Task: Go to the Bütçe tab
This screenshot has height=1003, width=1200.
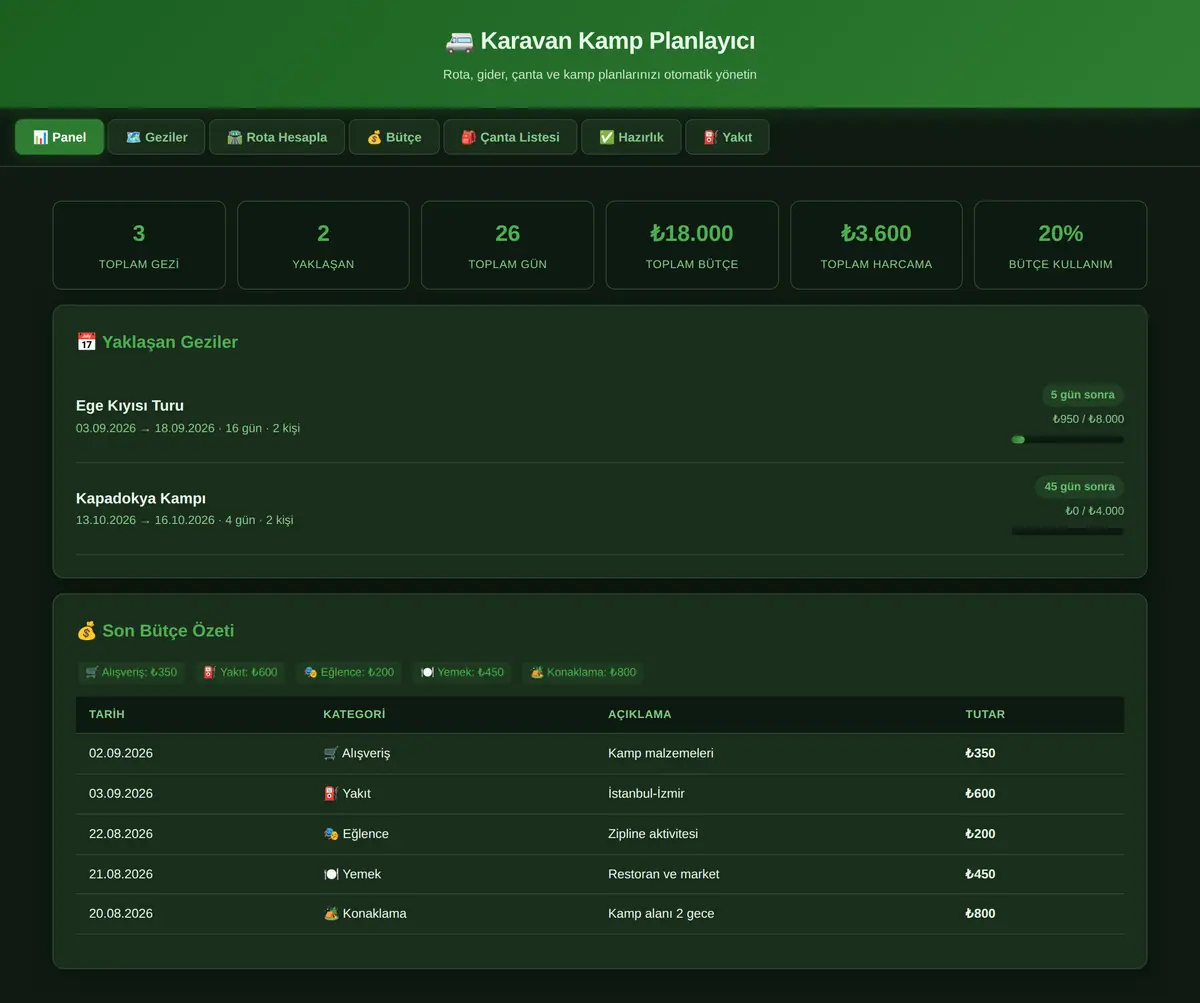Action: pos(394,137)
